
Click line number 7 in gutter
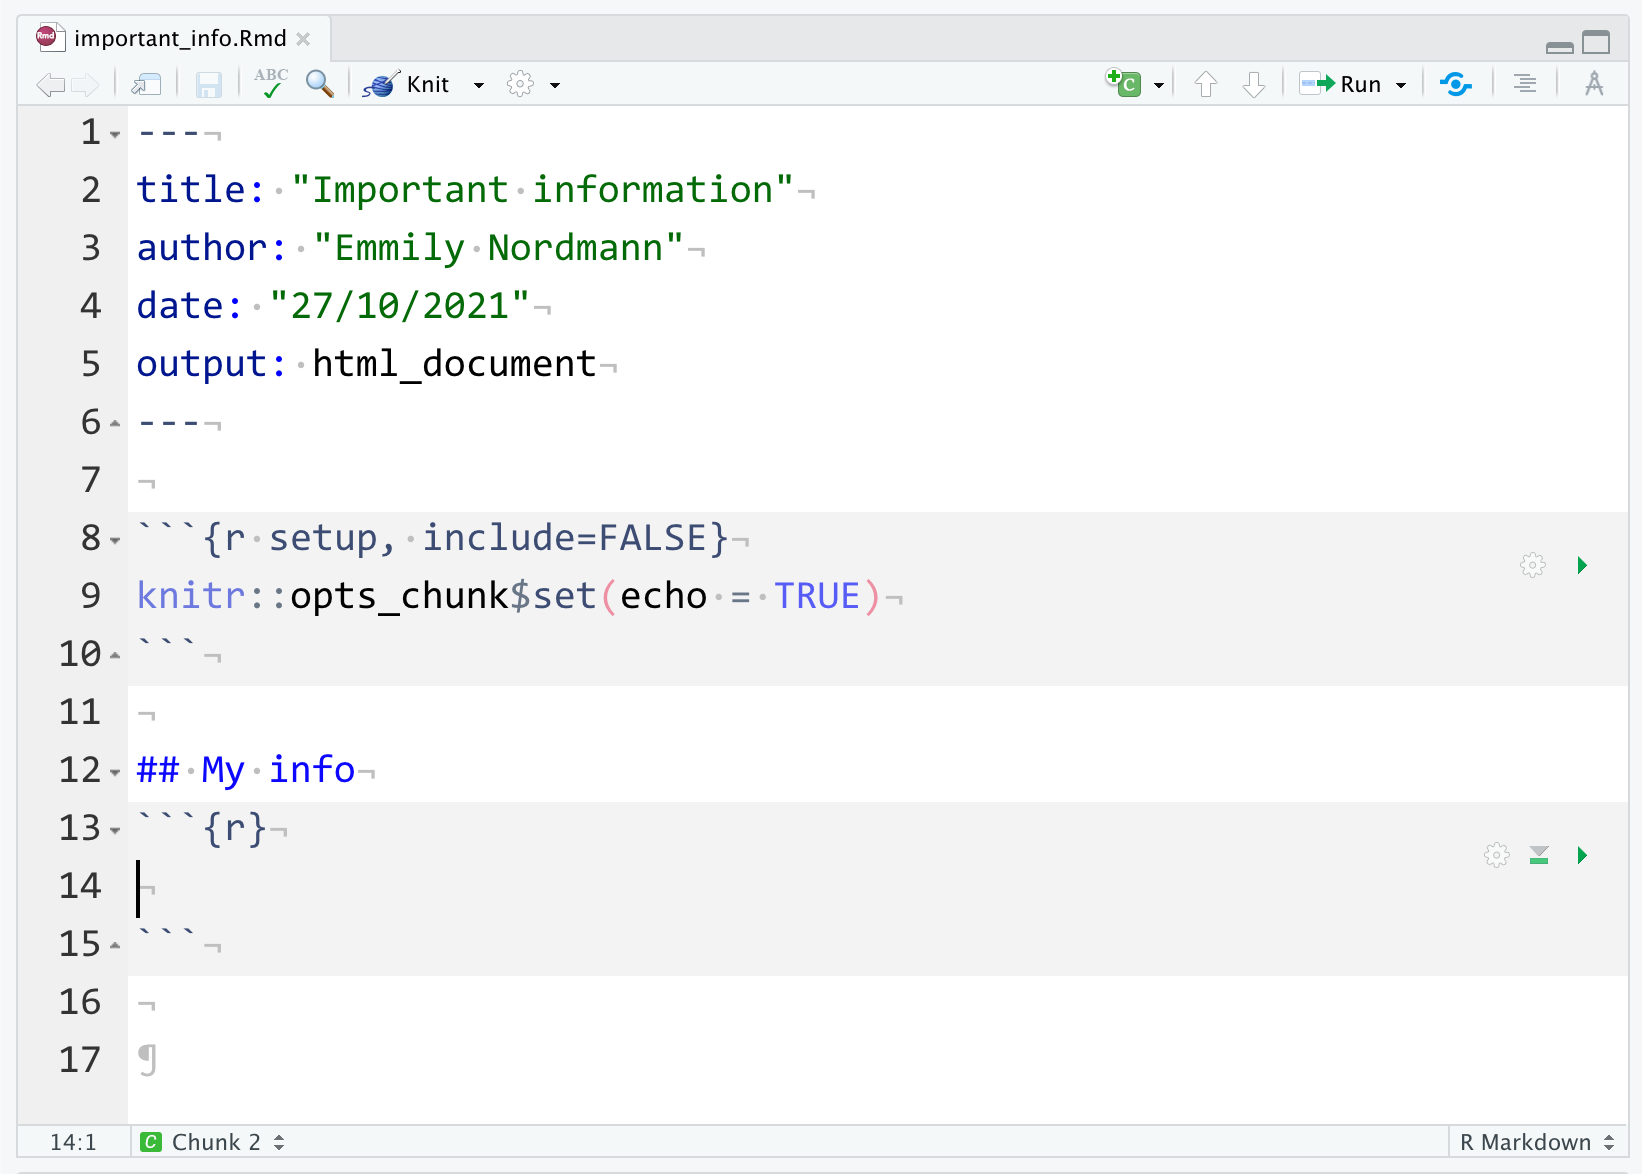(91, 479)
